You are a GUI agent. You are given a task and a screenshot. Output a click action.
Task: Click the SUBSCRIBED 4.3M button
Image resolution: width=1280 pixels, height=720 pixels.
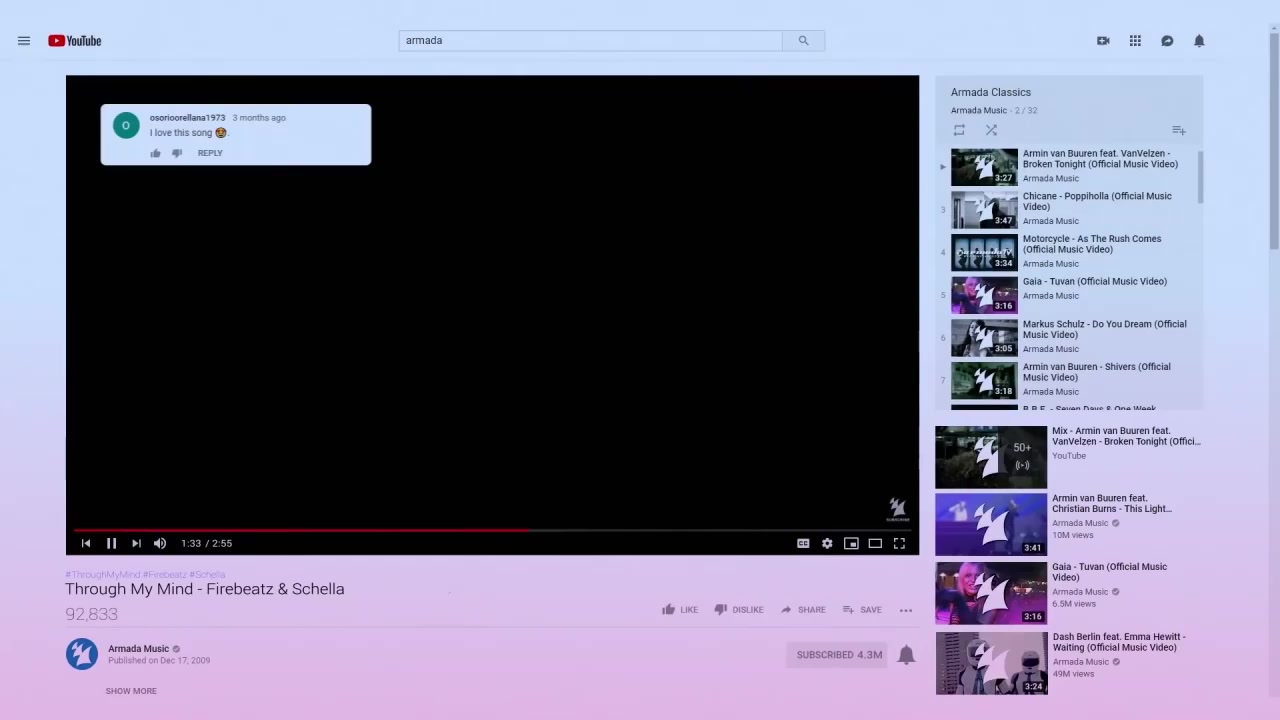point(839,655)
